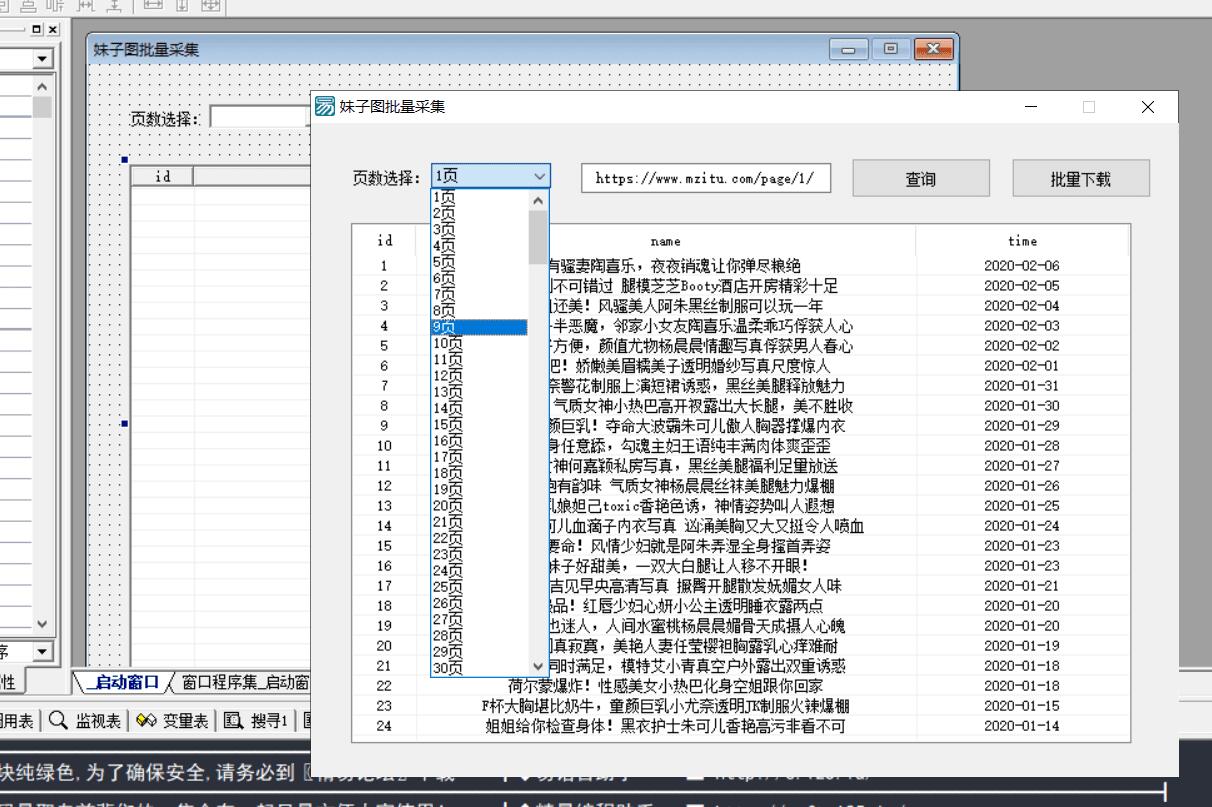Select the row dated 2020-01-31

741,386
